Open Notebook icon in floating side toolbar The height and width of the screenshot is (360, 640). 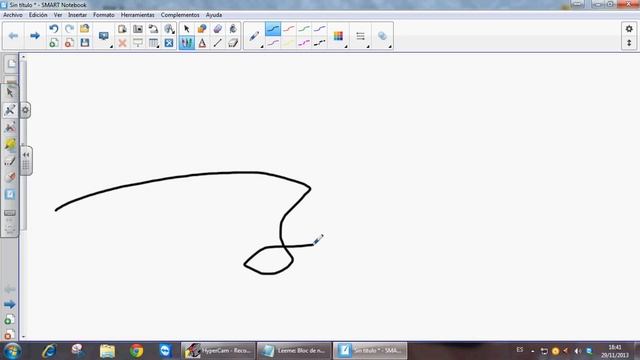pos(10,194)
